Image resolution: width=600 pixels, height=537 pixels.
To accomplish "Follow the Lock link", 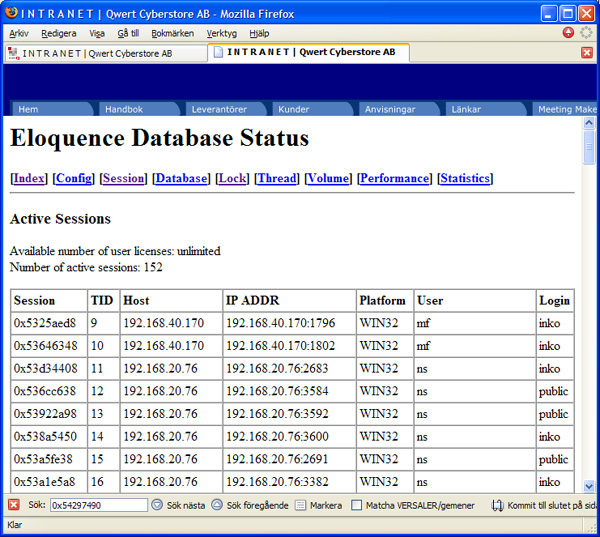I will coord(232,178).
